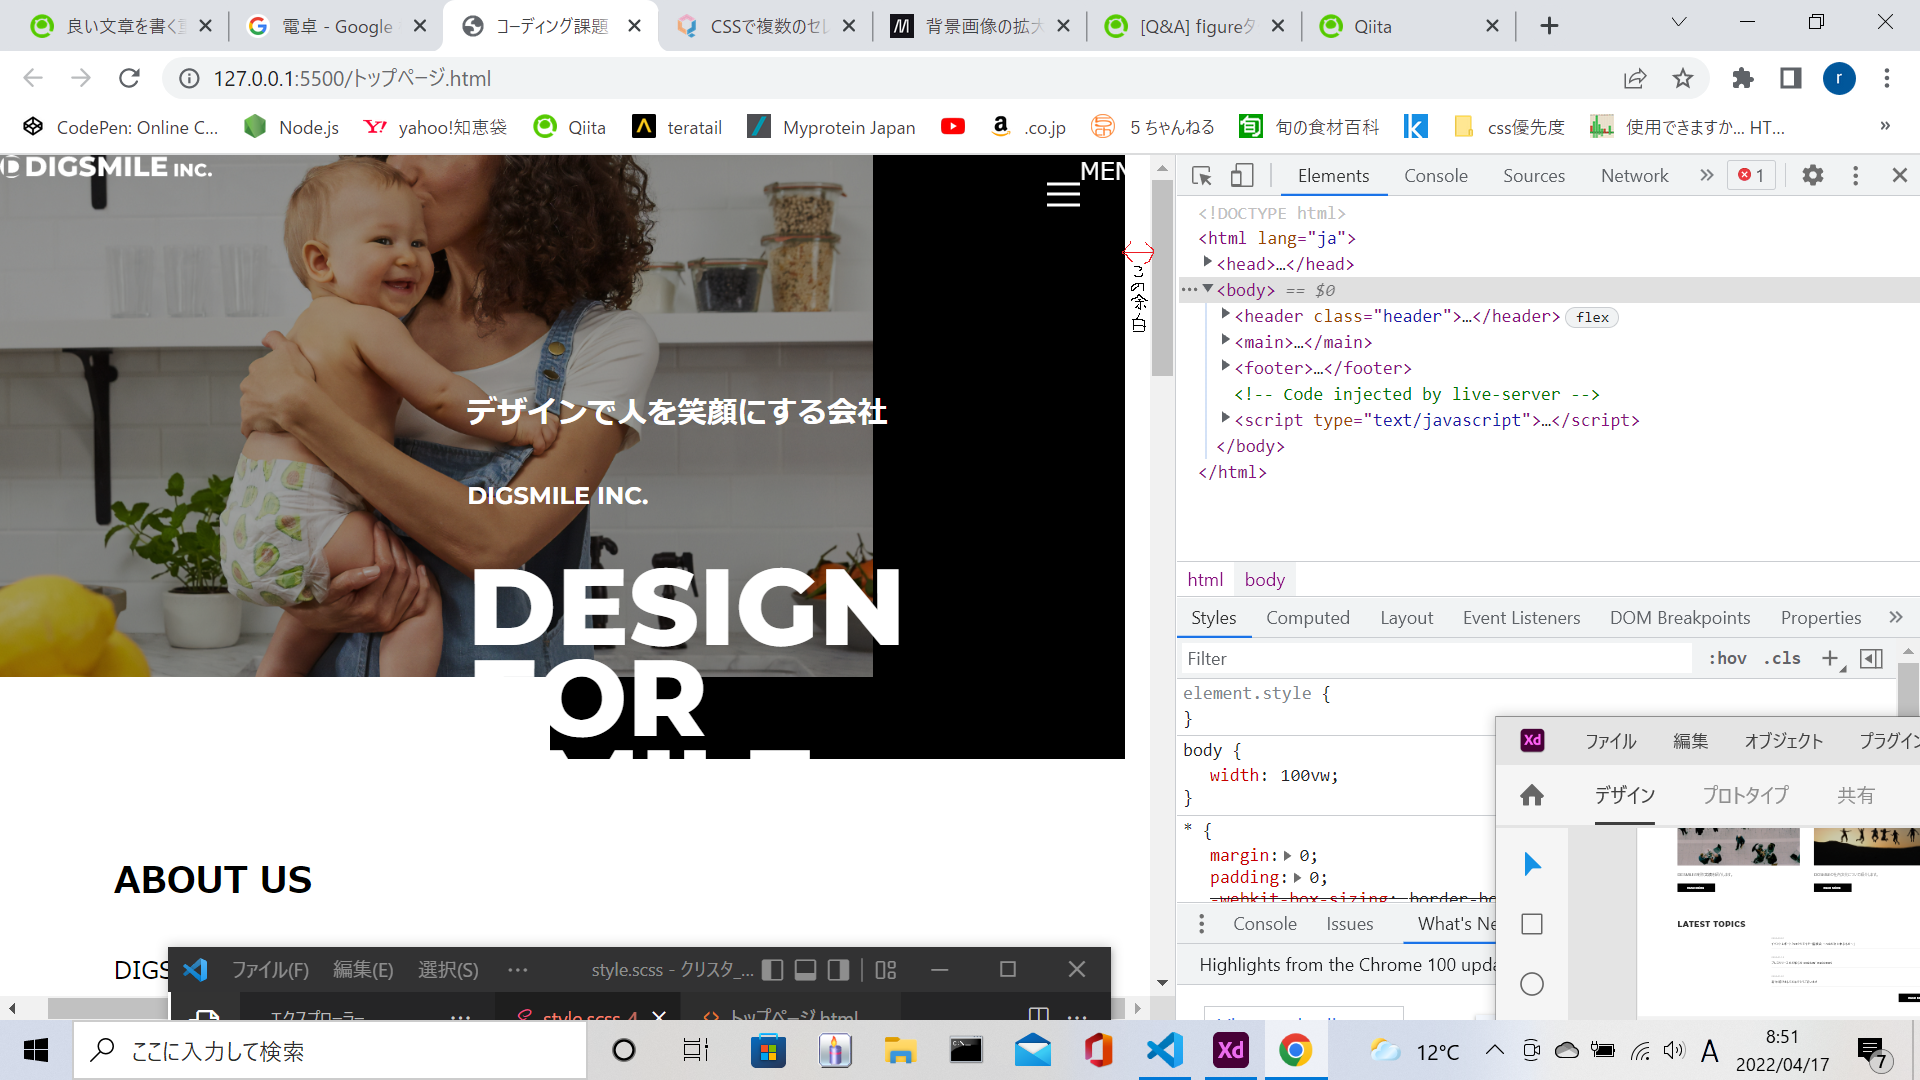Toggle the device toolbar icon in DevTools
The image size is (1920, 1080).
click(x=1242, y=176)
